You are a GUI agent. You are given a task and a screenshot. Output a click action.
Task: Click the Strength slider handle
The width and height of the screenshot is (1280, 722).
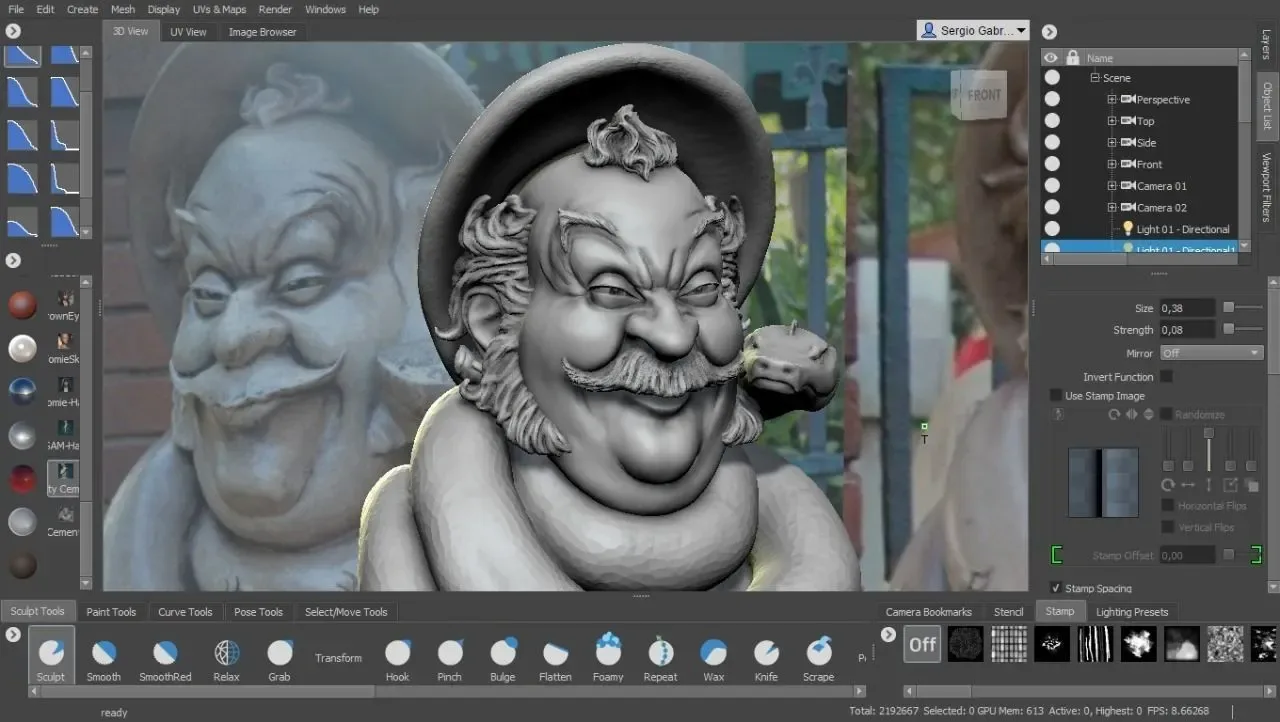[1229, 329]
